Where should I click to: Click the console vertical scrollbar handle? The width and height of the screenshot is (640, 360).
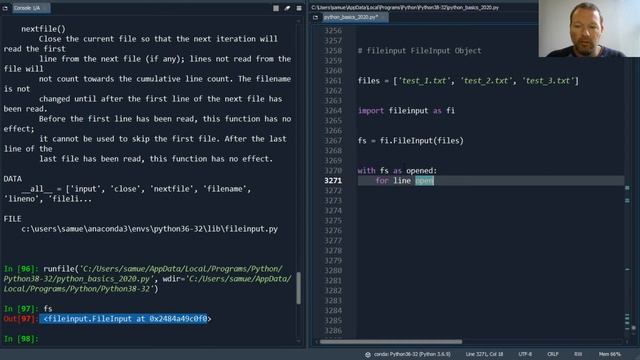pos(298,288)
